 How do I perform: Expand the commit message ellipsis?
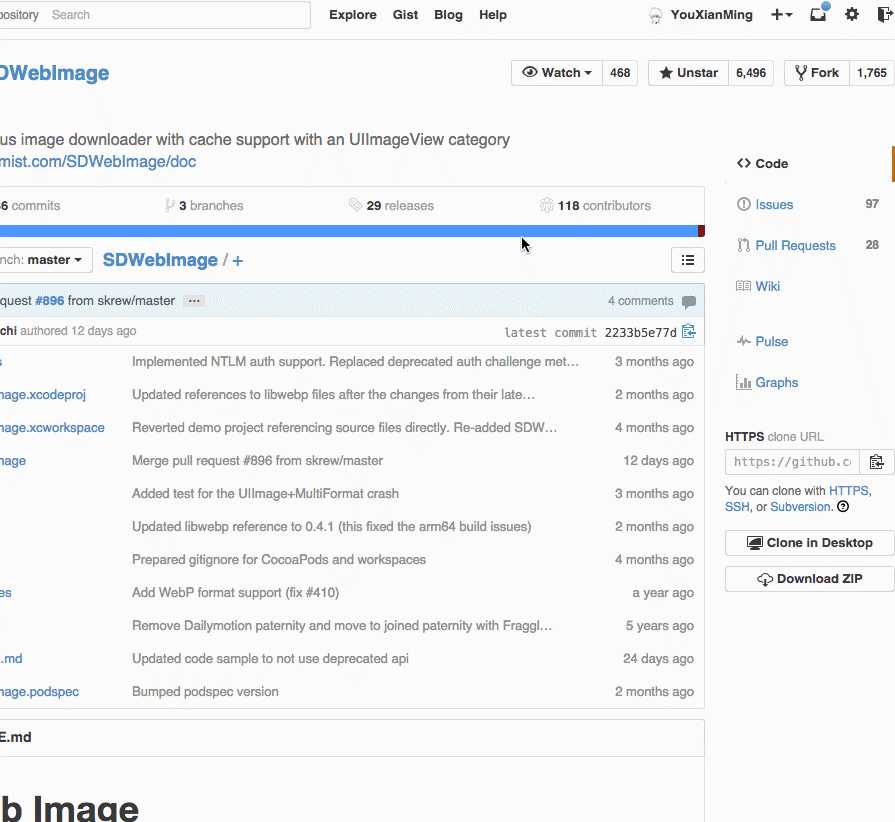click(194, 301)
